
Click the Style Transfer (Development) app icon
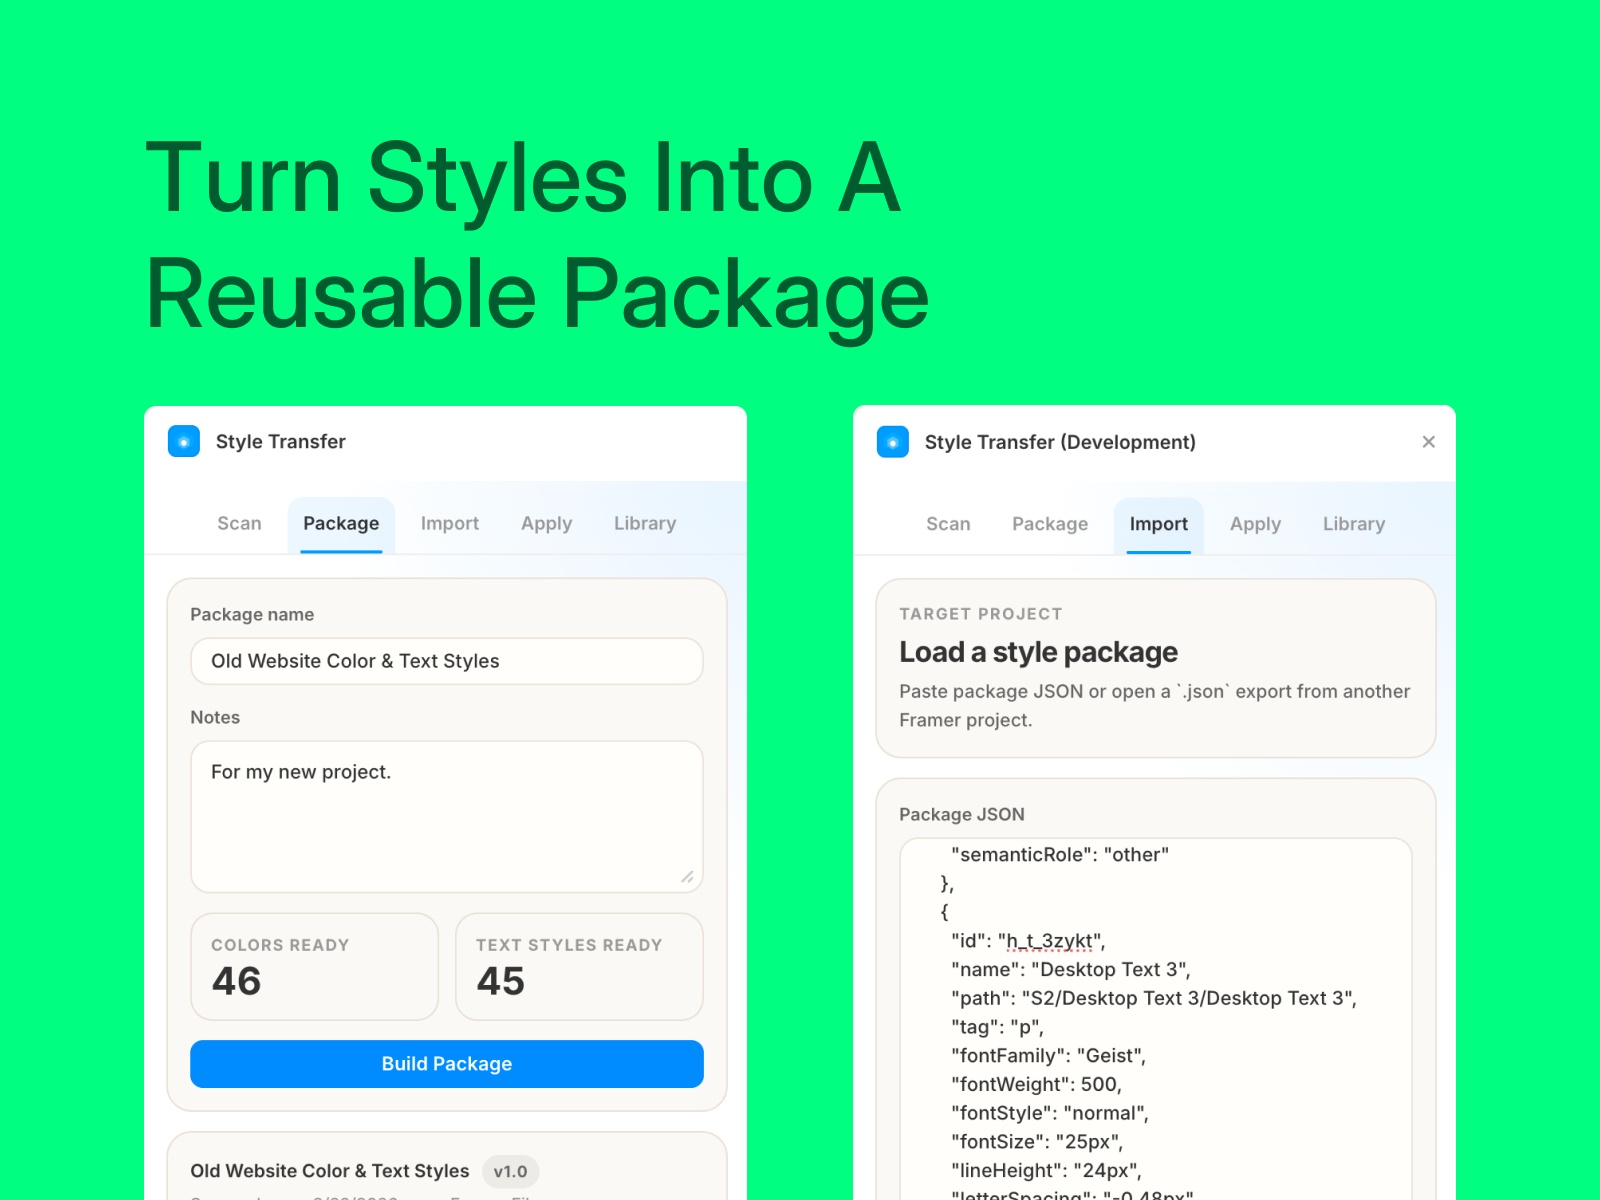pyautogui.click(x=892, y=441)
